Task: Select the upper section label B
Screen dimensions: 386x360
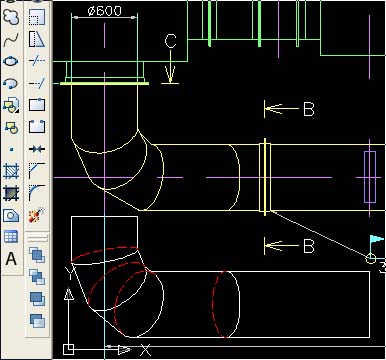Action: 309,109
